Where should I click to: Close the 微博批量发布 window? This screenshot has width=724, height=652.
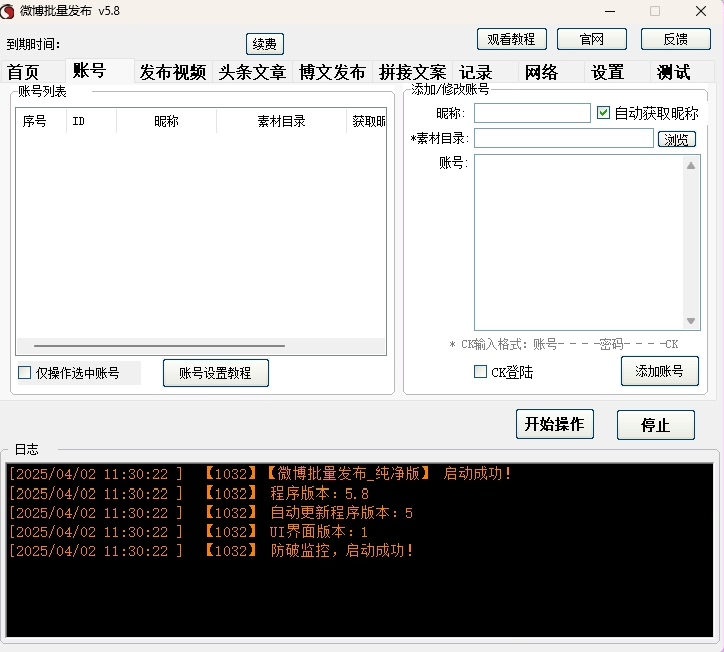700,11
